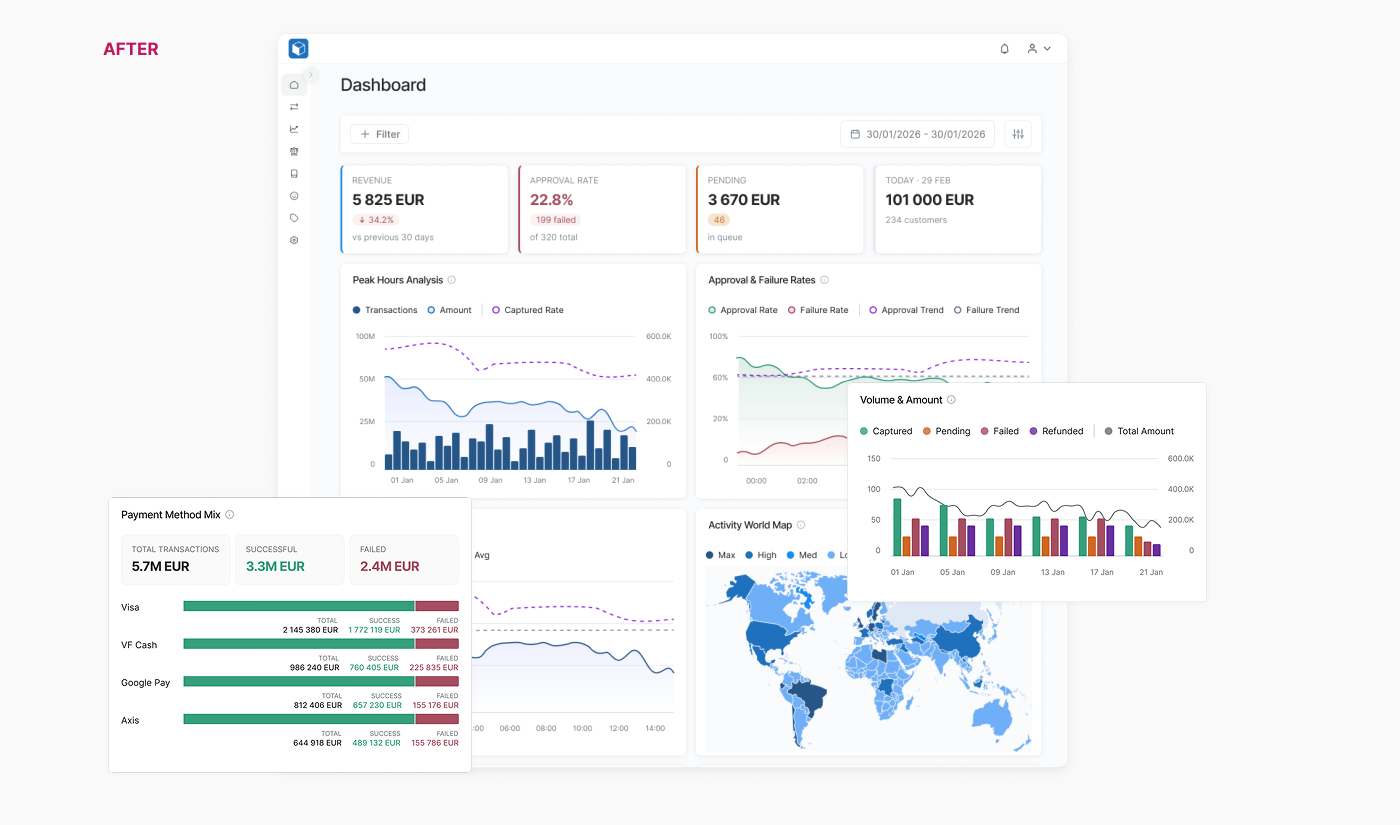
Task: Toggle Failure Rate legend item
Action: (818, 310)
